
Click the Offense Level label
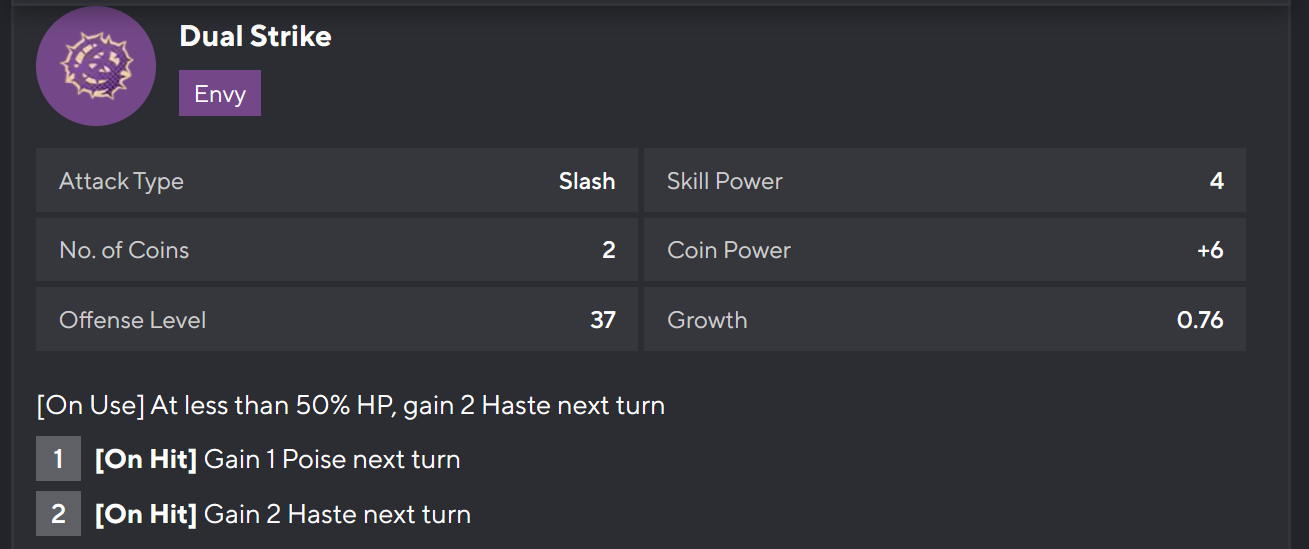click(132, 320)
